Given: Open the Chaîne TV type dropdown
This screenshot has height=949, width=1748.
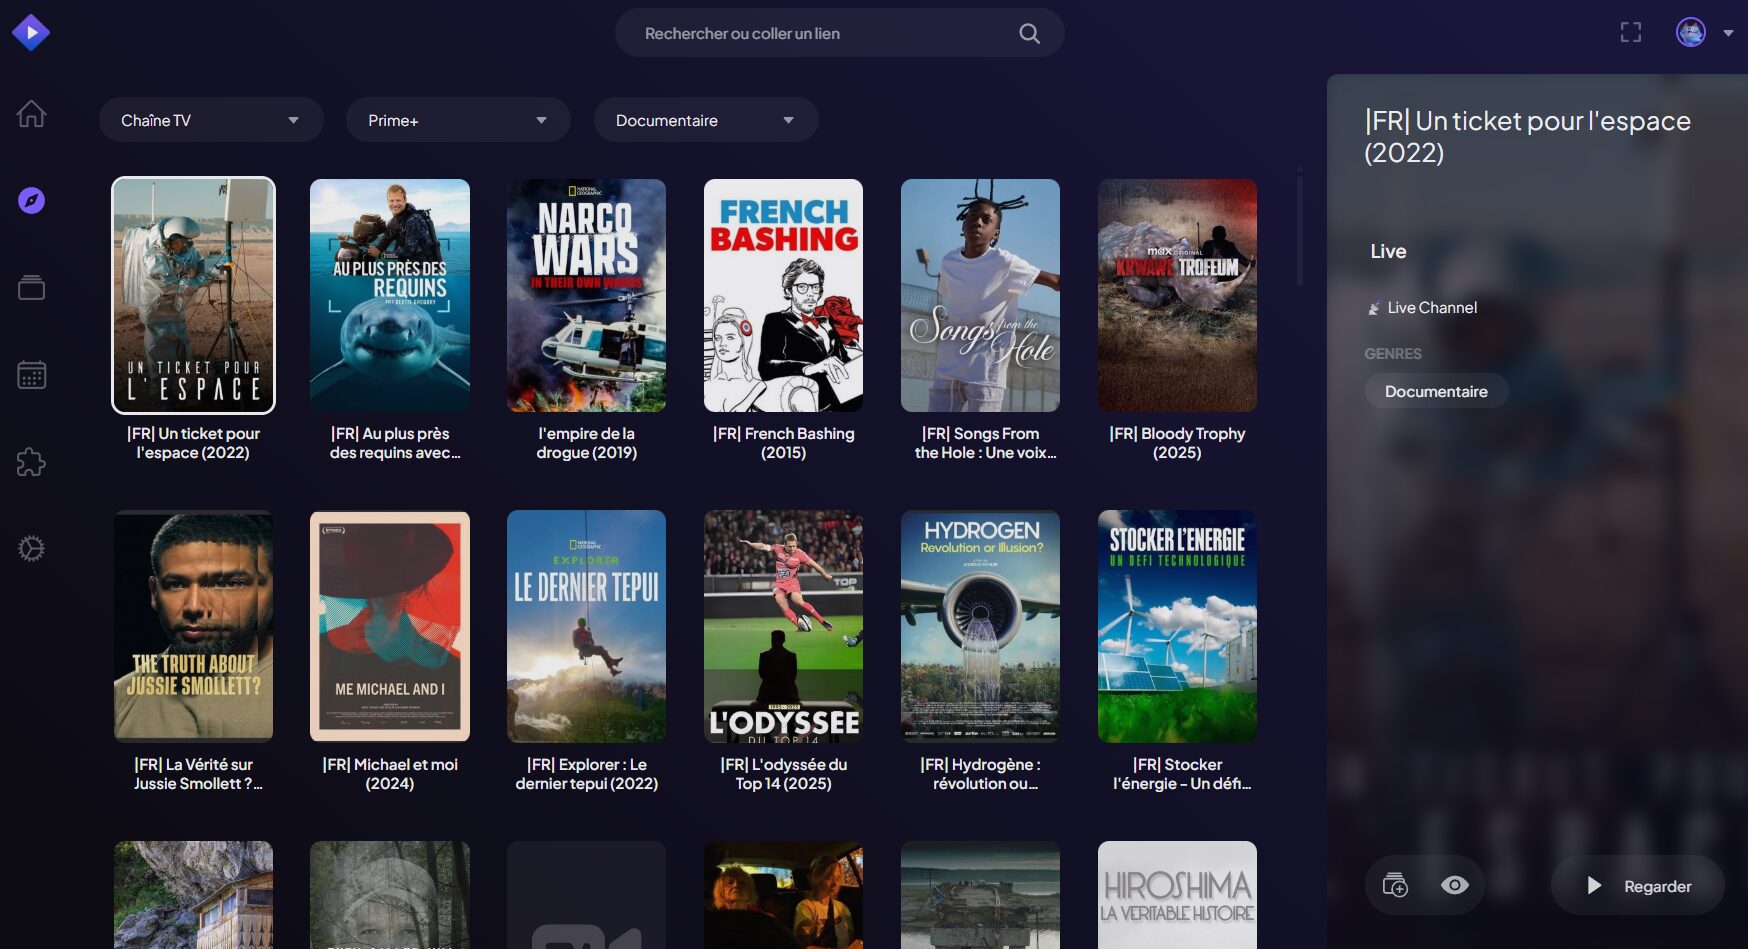Looking at the screenshot, I should [x=211, y=120].
